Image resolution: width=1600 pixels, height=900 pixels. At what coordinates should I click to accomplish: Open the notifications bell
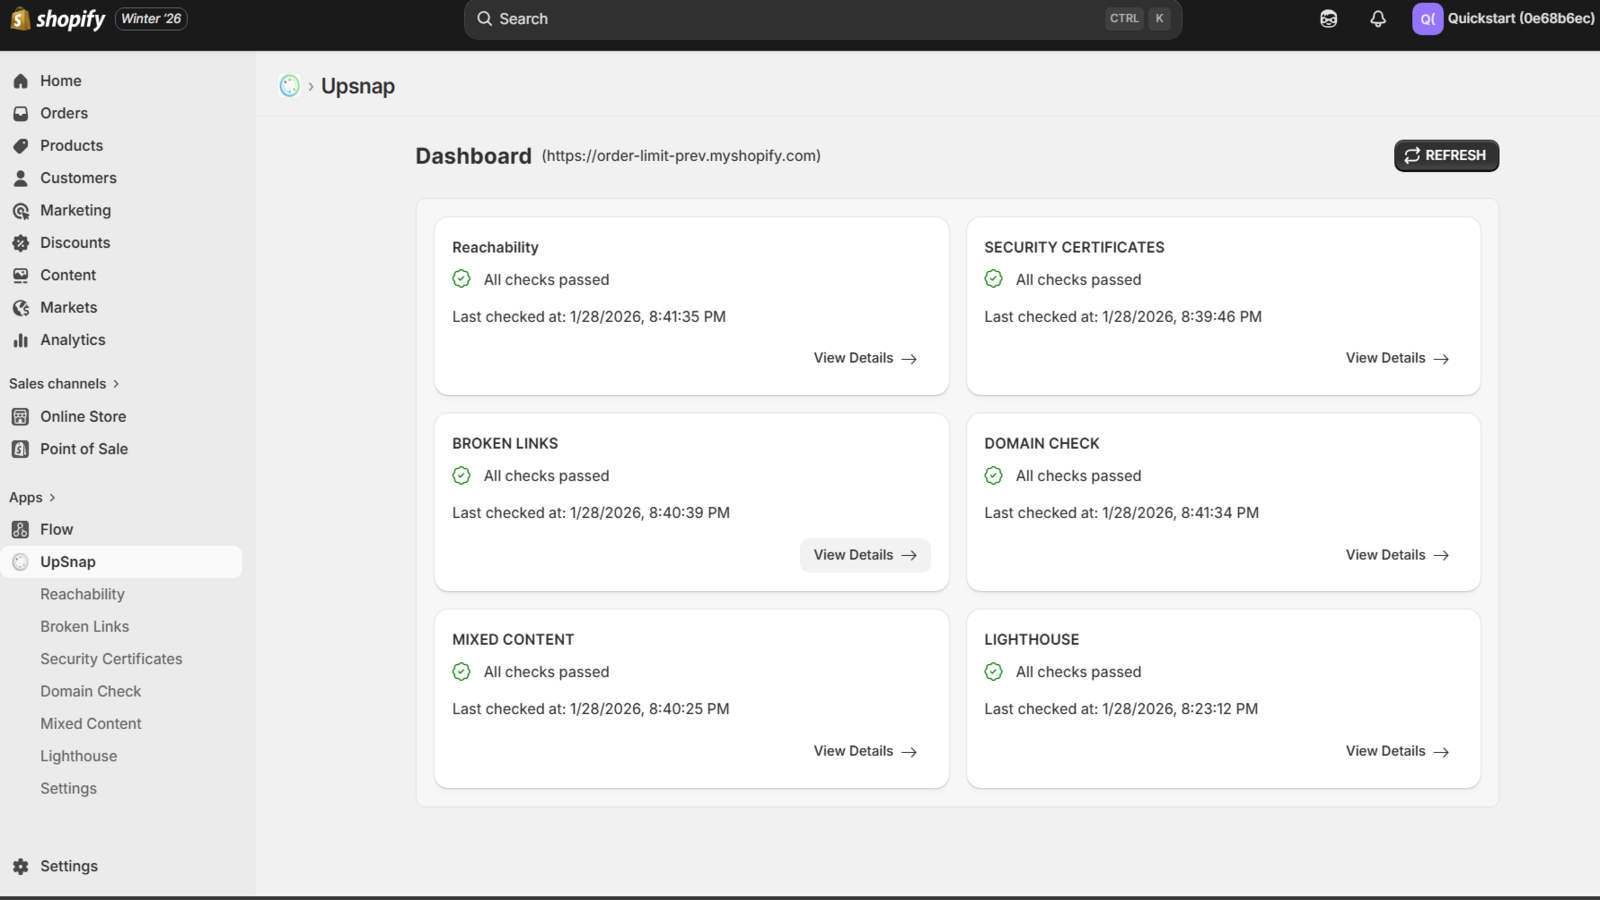(1378, 19)
